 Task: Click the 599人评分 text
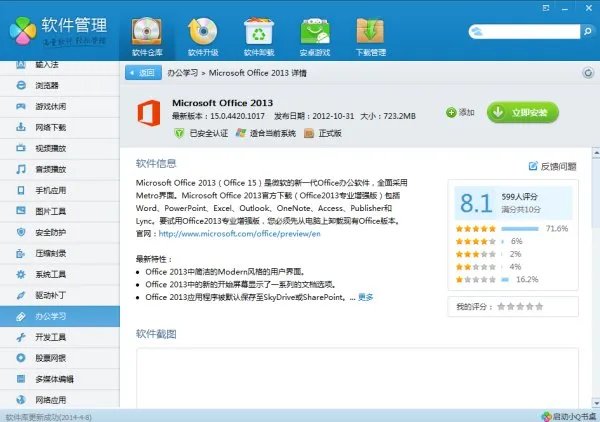click(x=519, y=197)
